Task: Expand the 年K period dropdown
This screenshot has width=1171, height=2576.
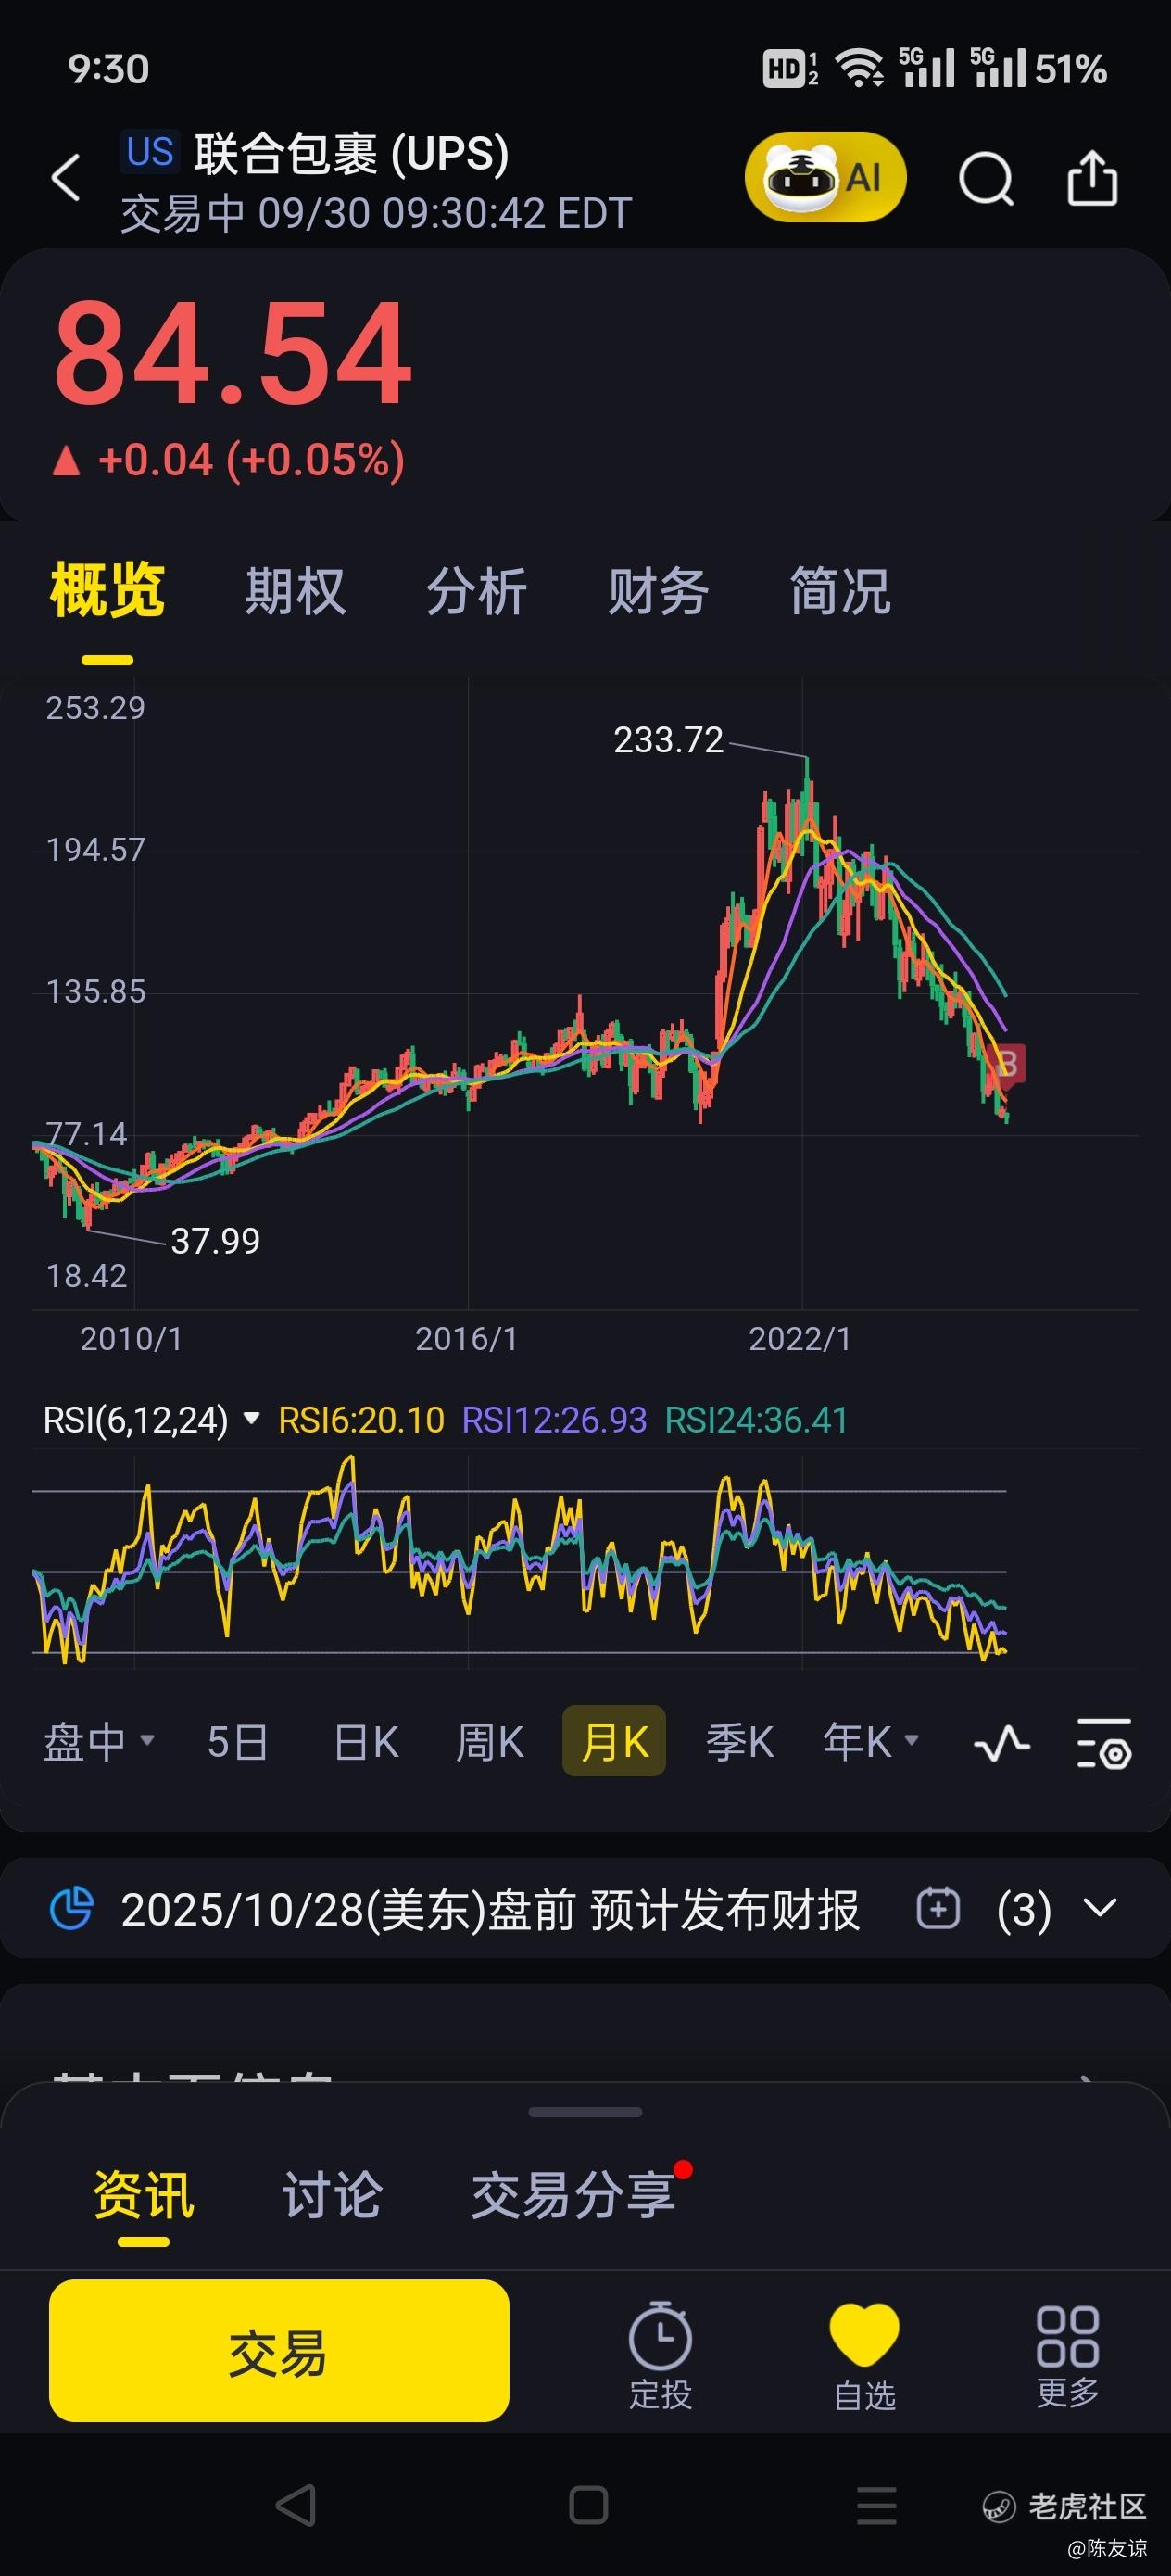Action: [x=870, y=1742]
